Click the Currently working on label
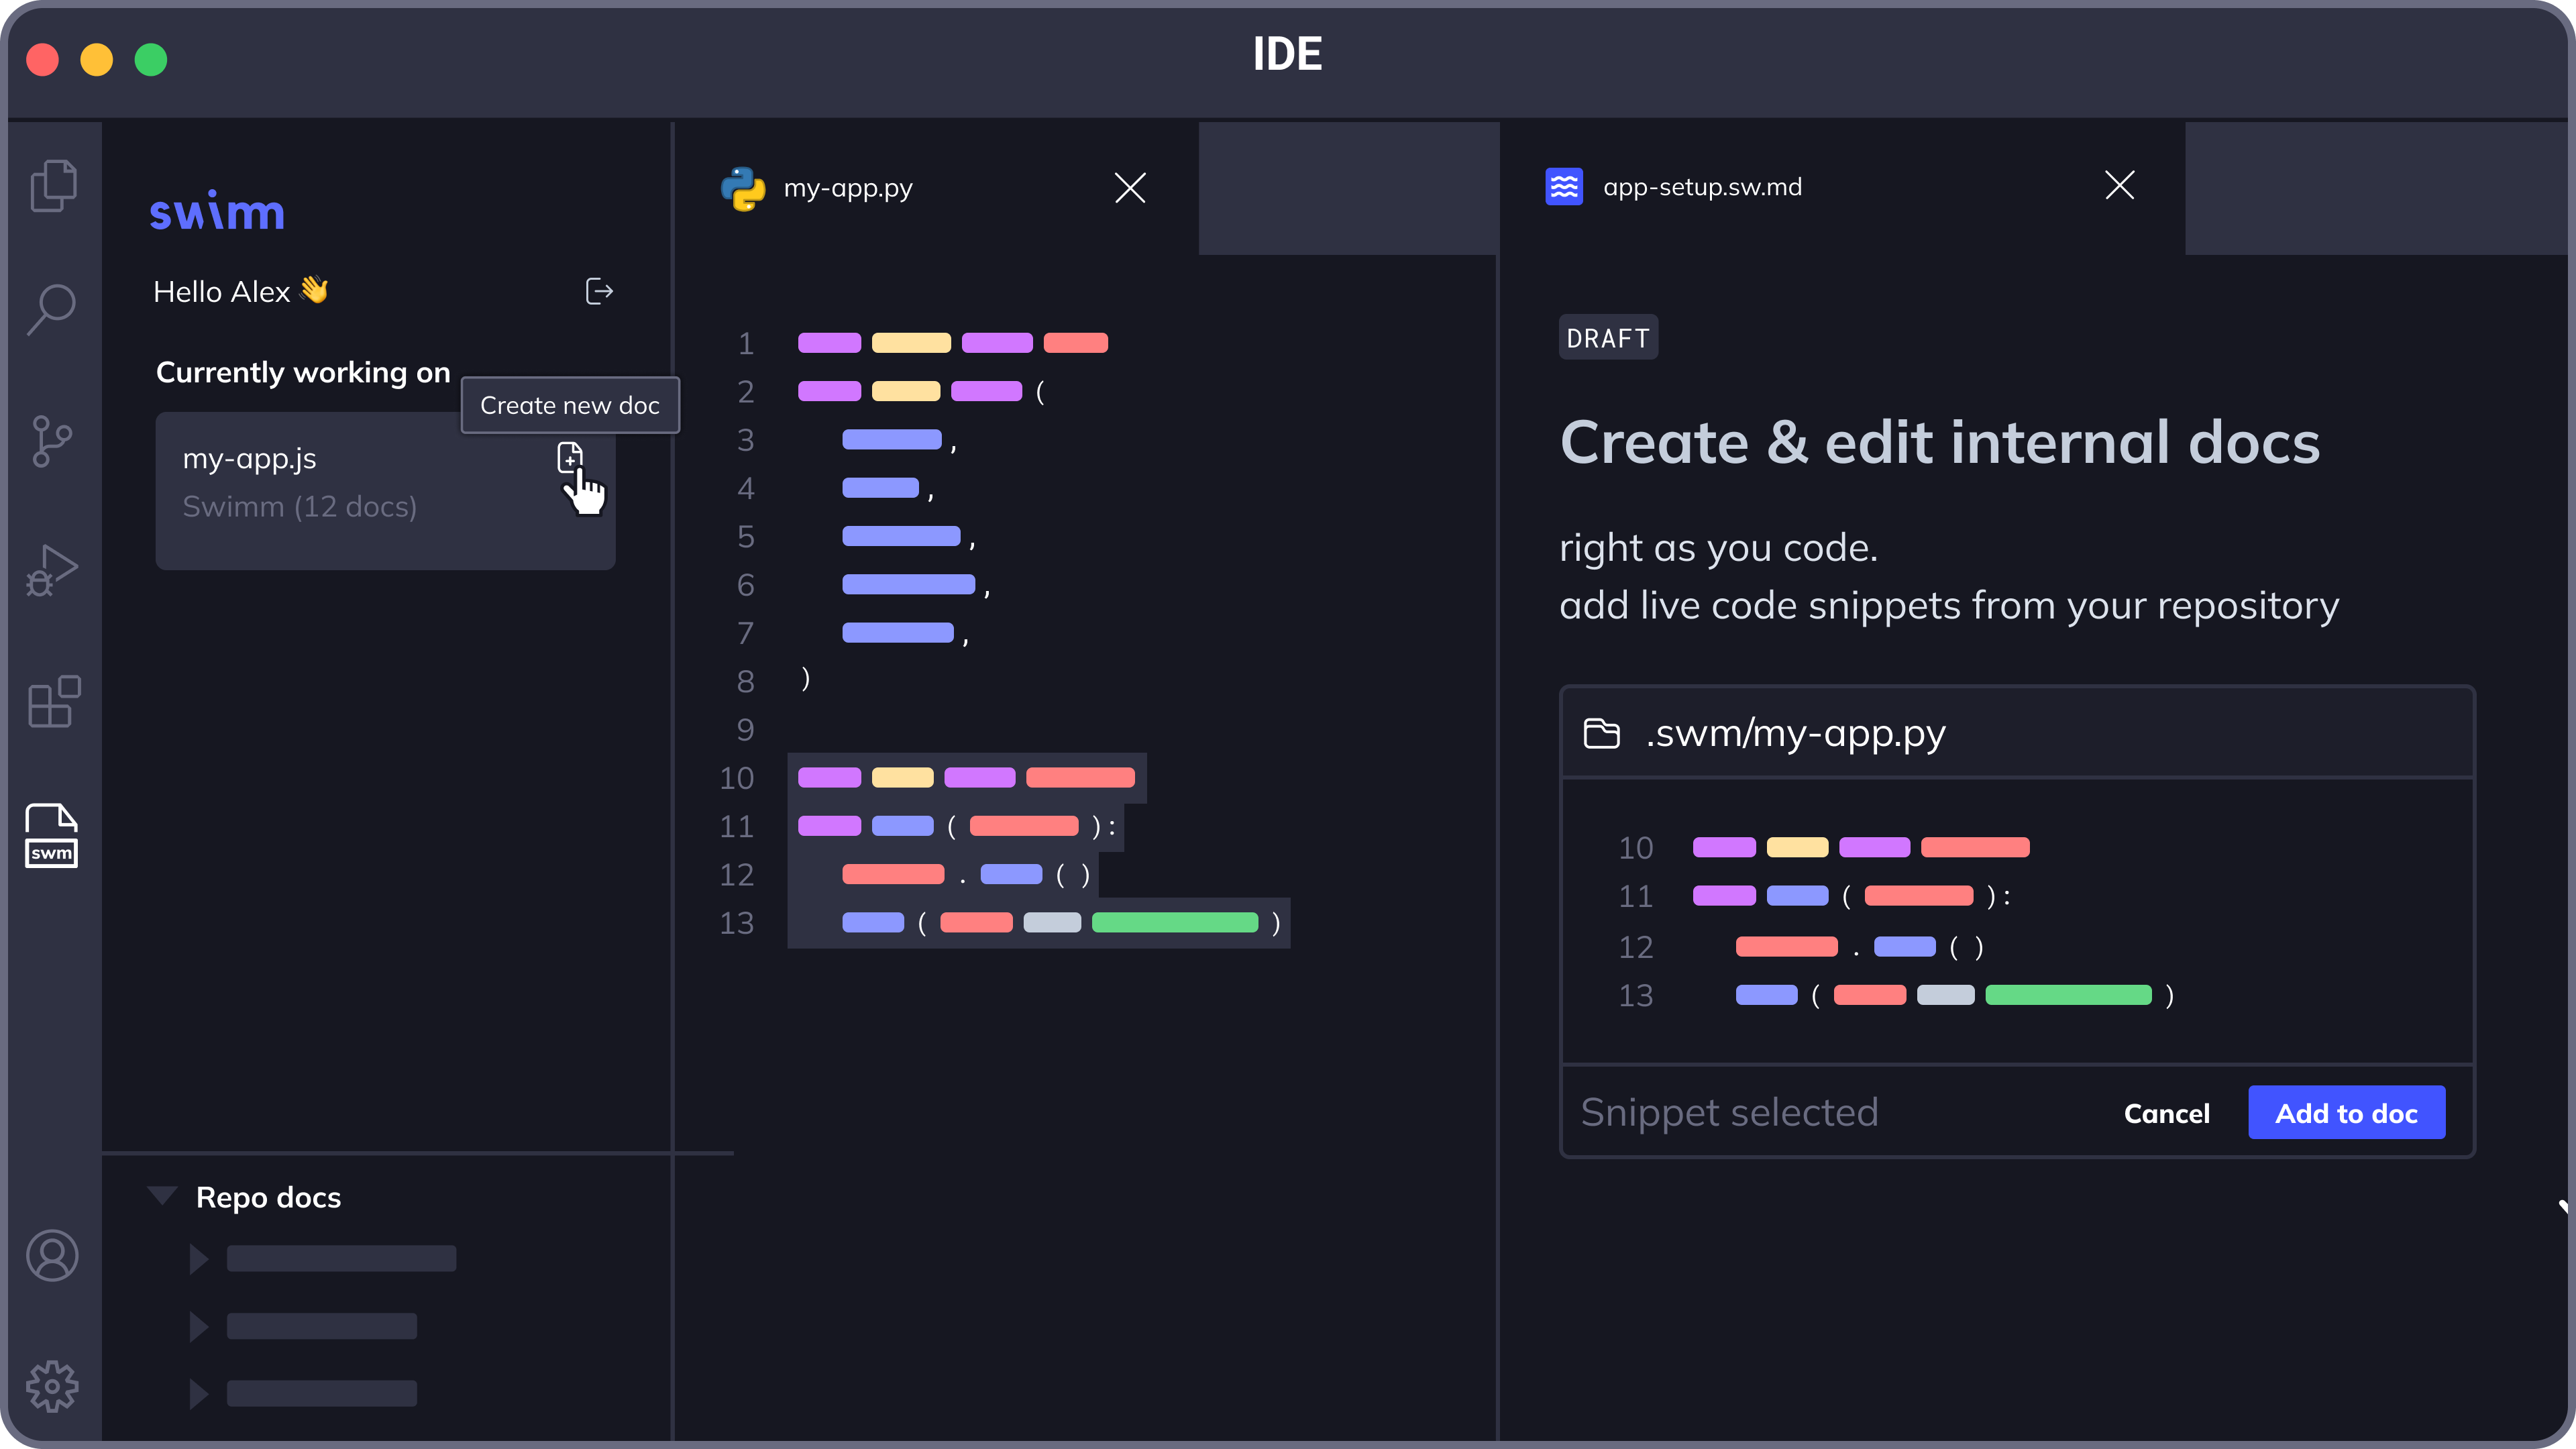The width and height of the screenshot is (2576, 1449). tap(303, 372)
